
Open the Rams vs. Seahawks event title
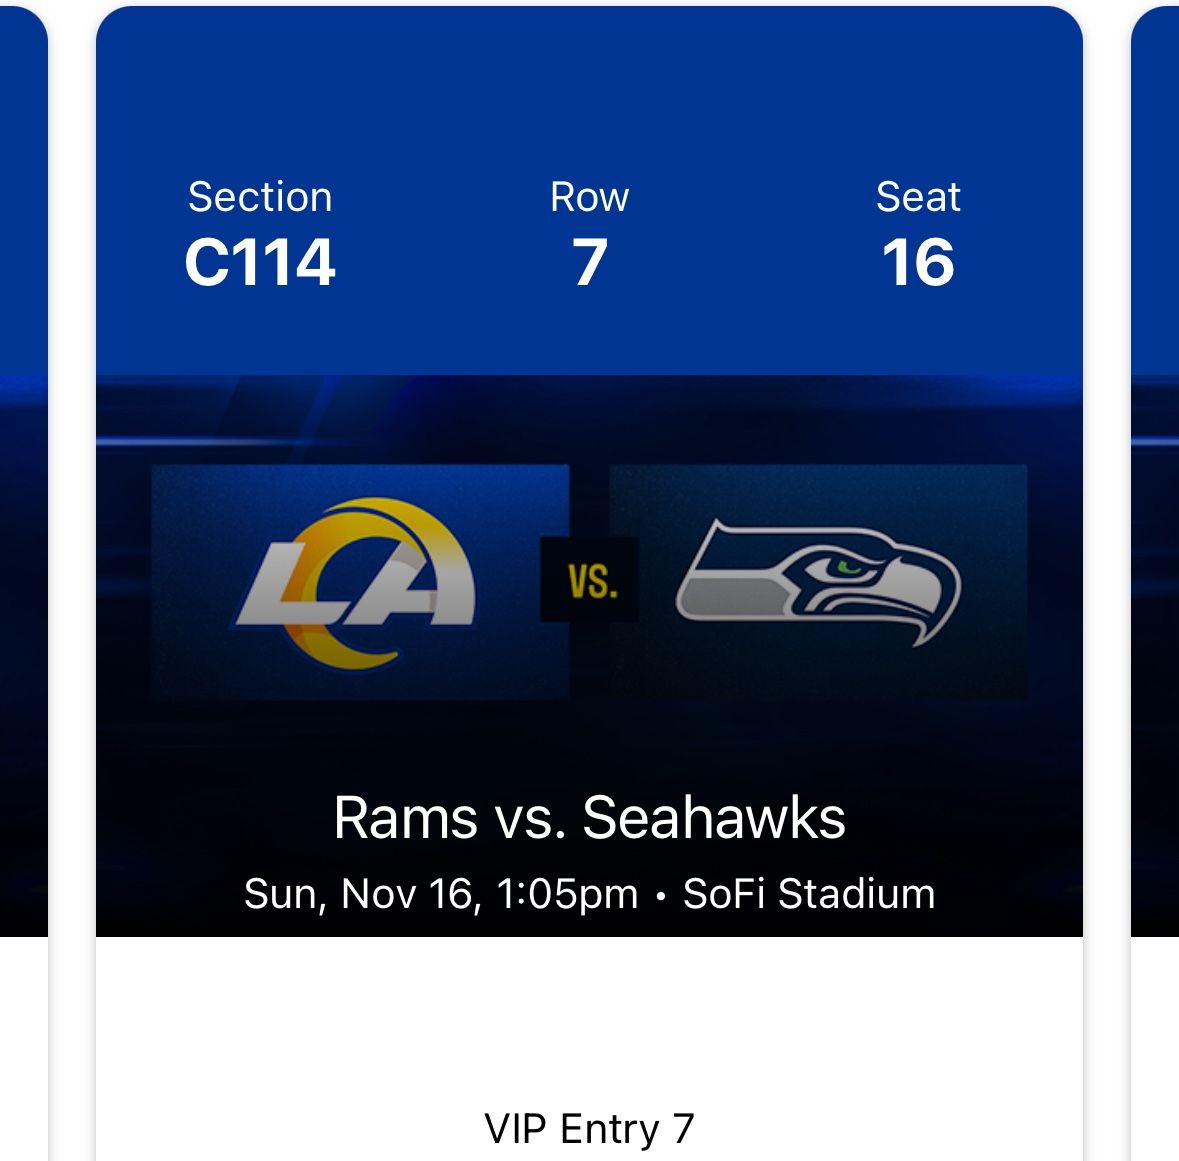[589, 817]
